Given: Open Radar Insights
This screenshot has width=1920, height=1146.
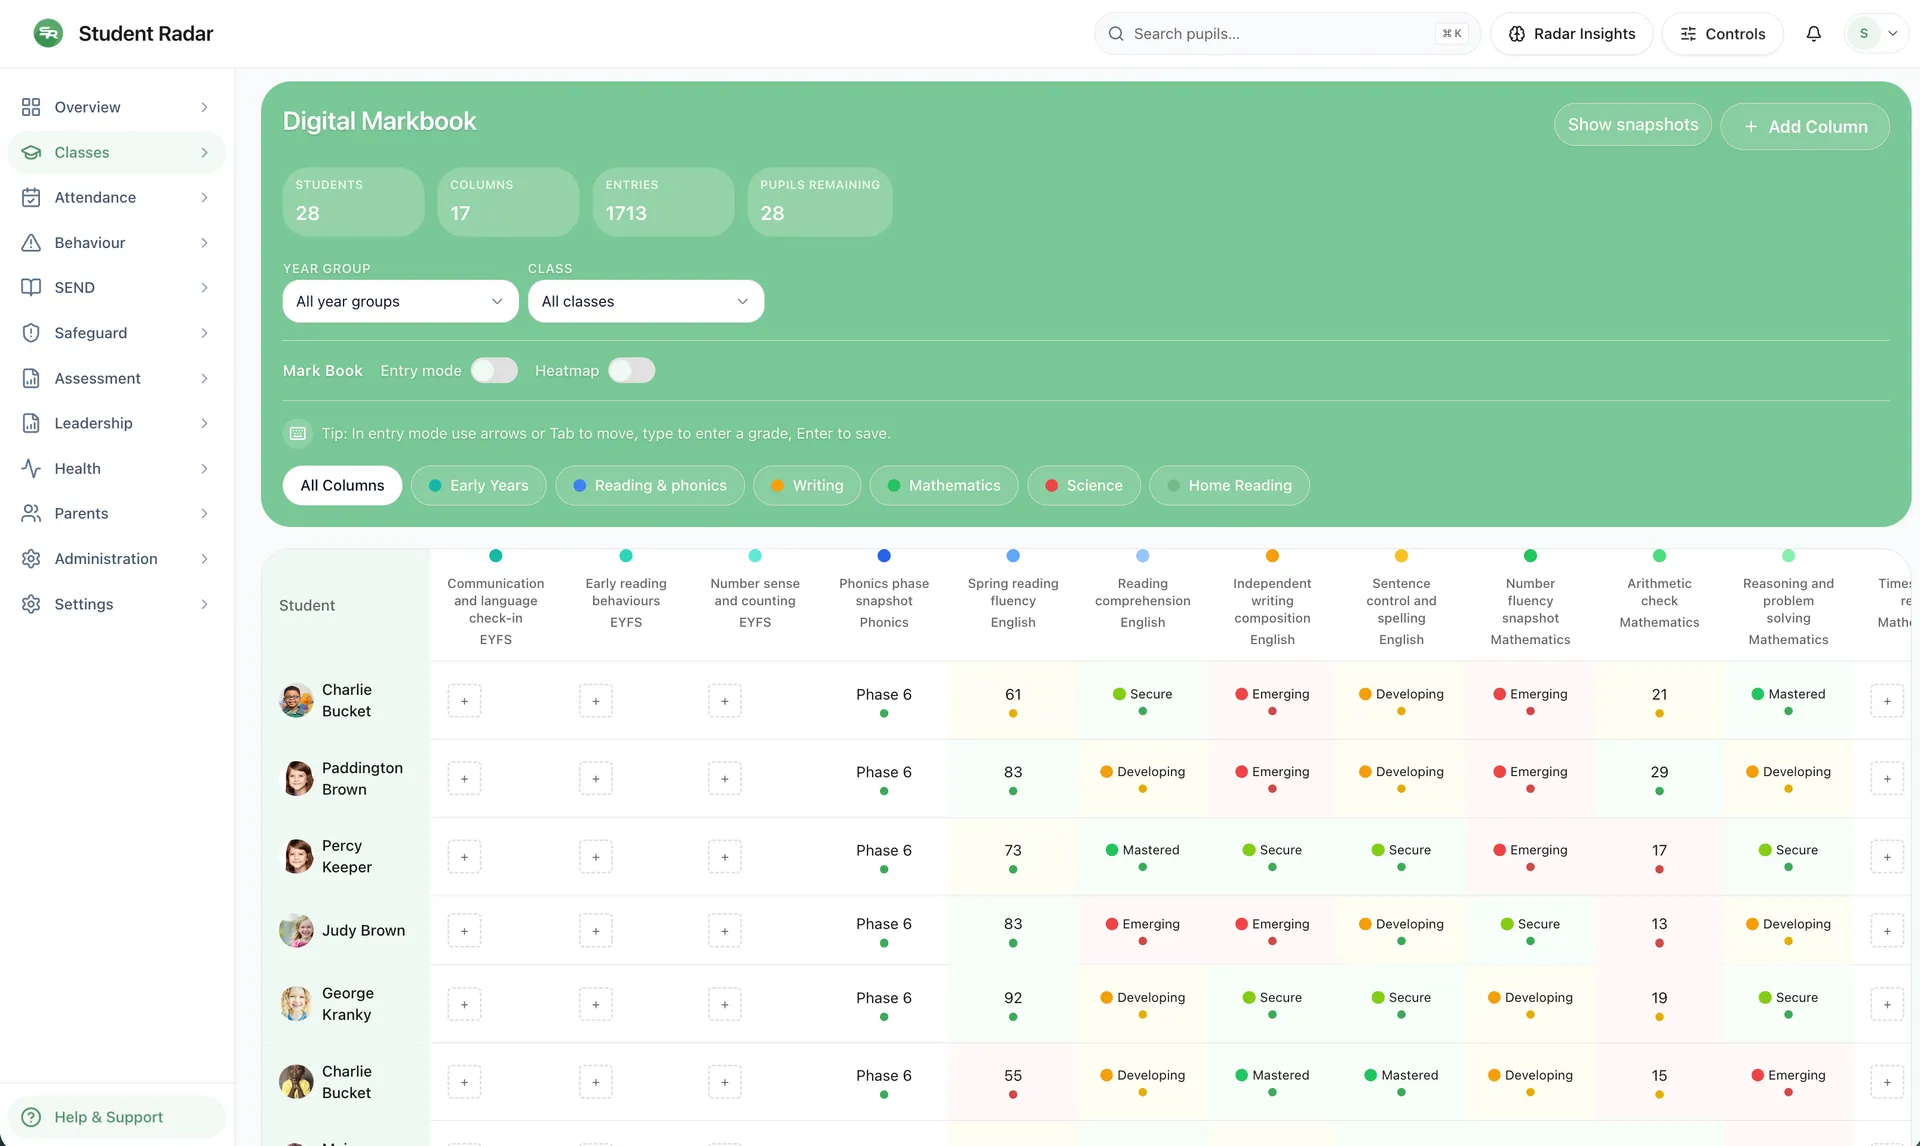Looking at the screenshot, I should 1572,34.
